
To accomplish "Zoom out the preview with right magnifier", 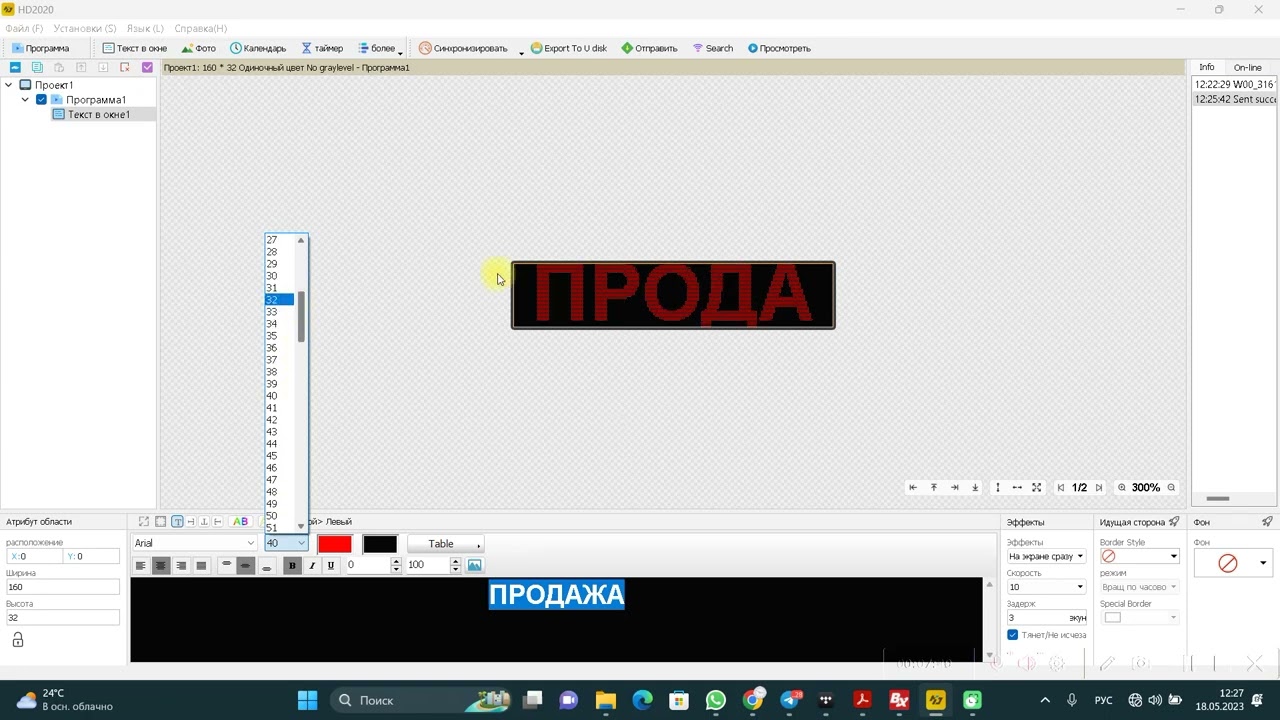I will click(x=1172, y=488).
